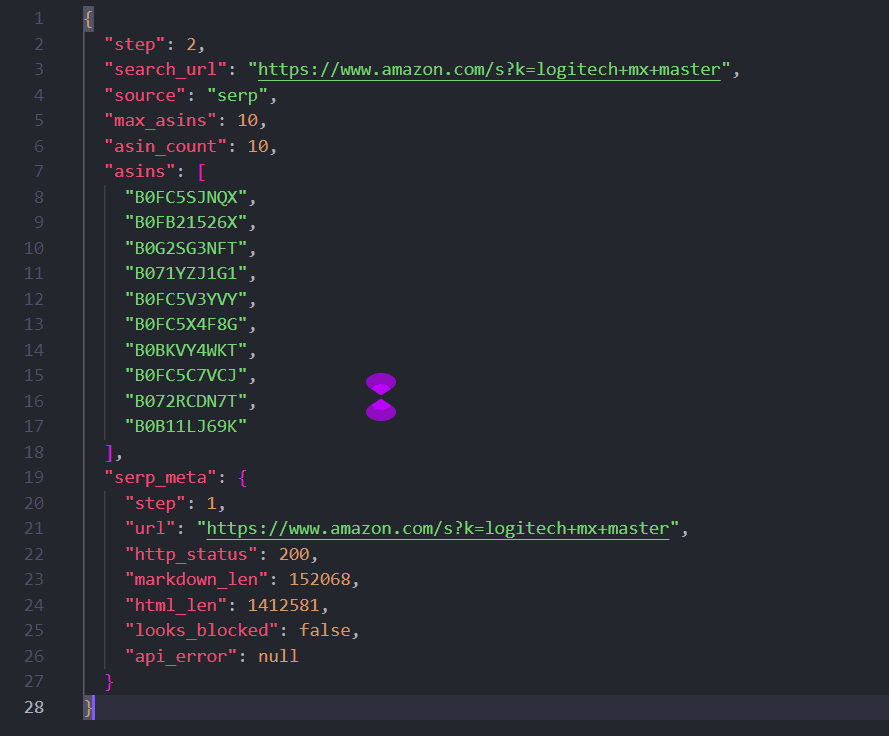Viewport: 889px width, 736px height.
Task: Click line number 7 in the gutter
Action: click(39, 171)
